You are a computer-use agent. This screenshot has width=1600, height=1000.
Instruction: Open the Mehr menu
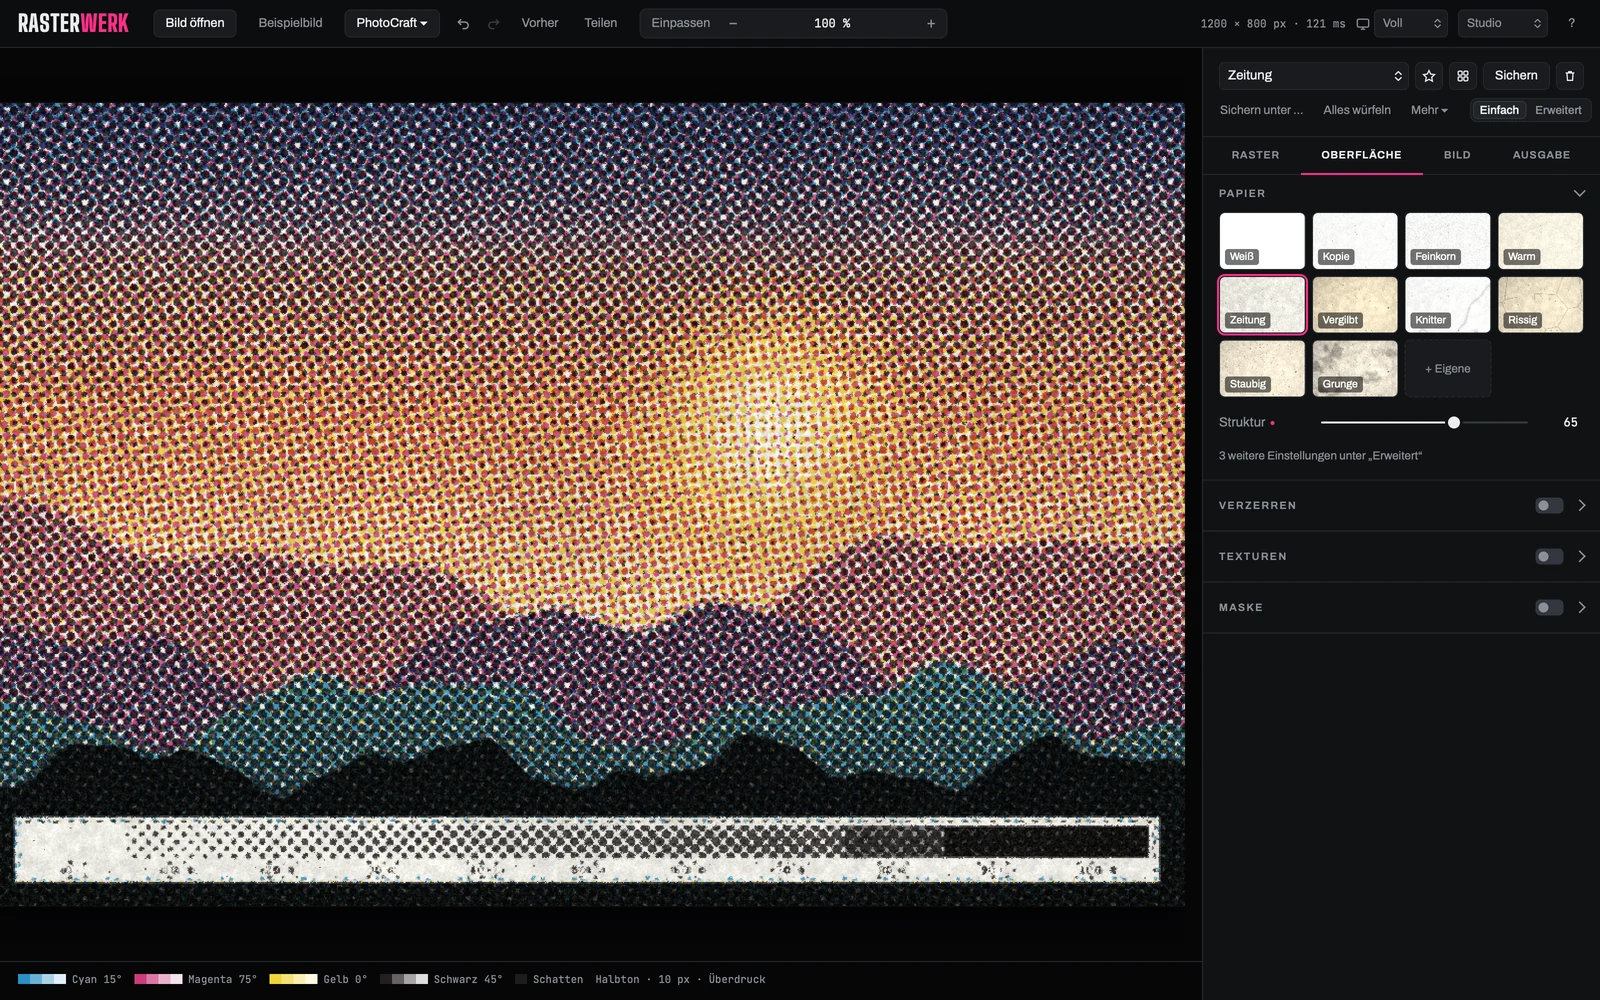click(x=1429, y=110)
